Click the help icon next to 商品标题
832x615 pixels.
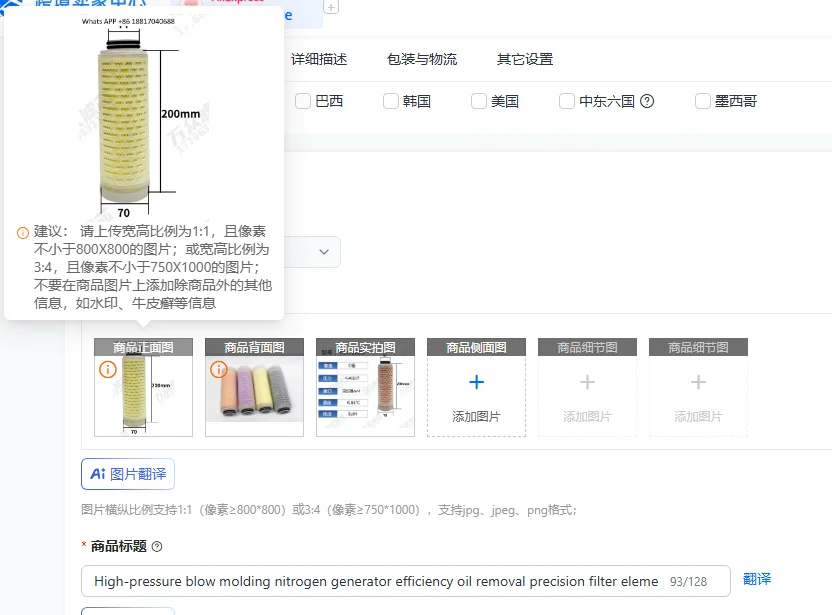[157, 546]
